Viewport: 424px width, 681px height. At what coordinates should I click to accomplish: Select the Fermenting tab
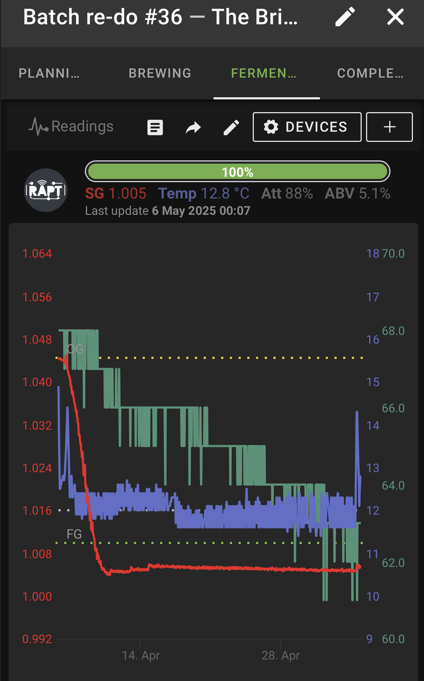tap(264, 73)
